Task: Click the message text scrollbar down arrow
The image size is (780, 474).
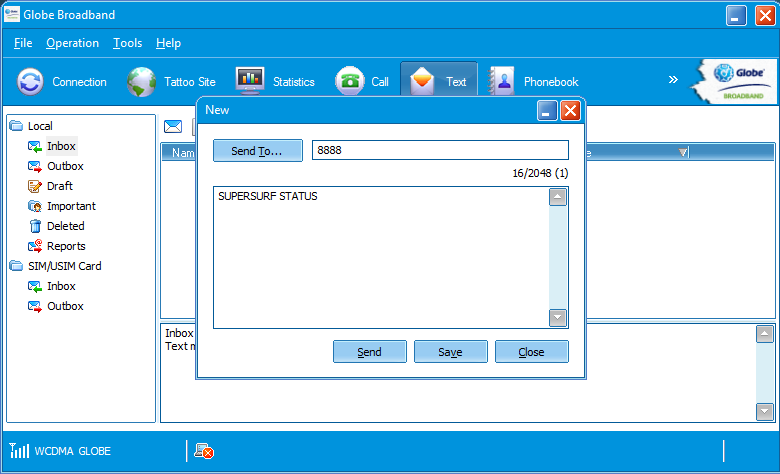Action: (x=558, y=318)
